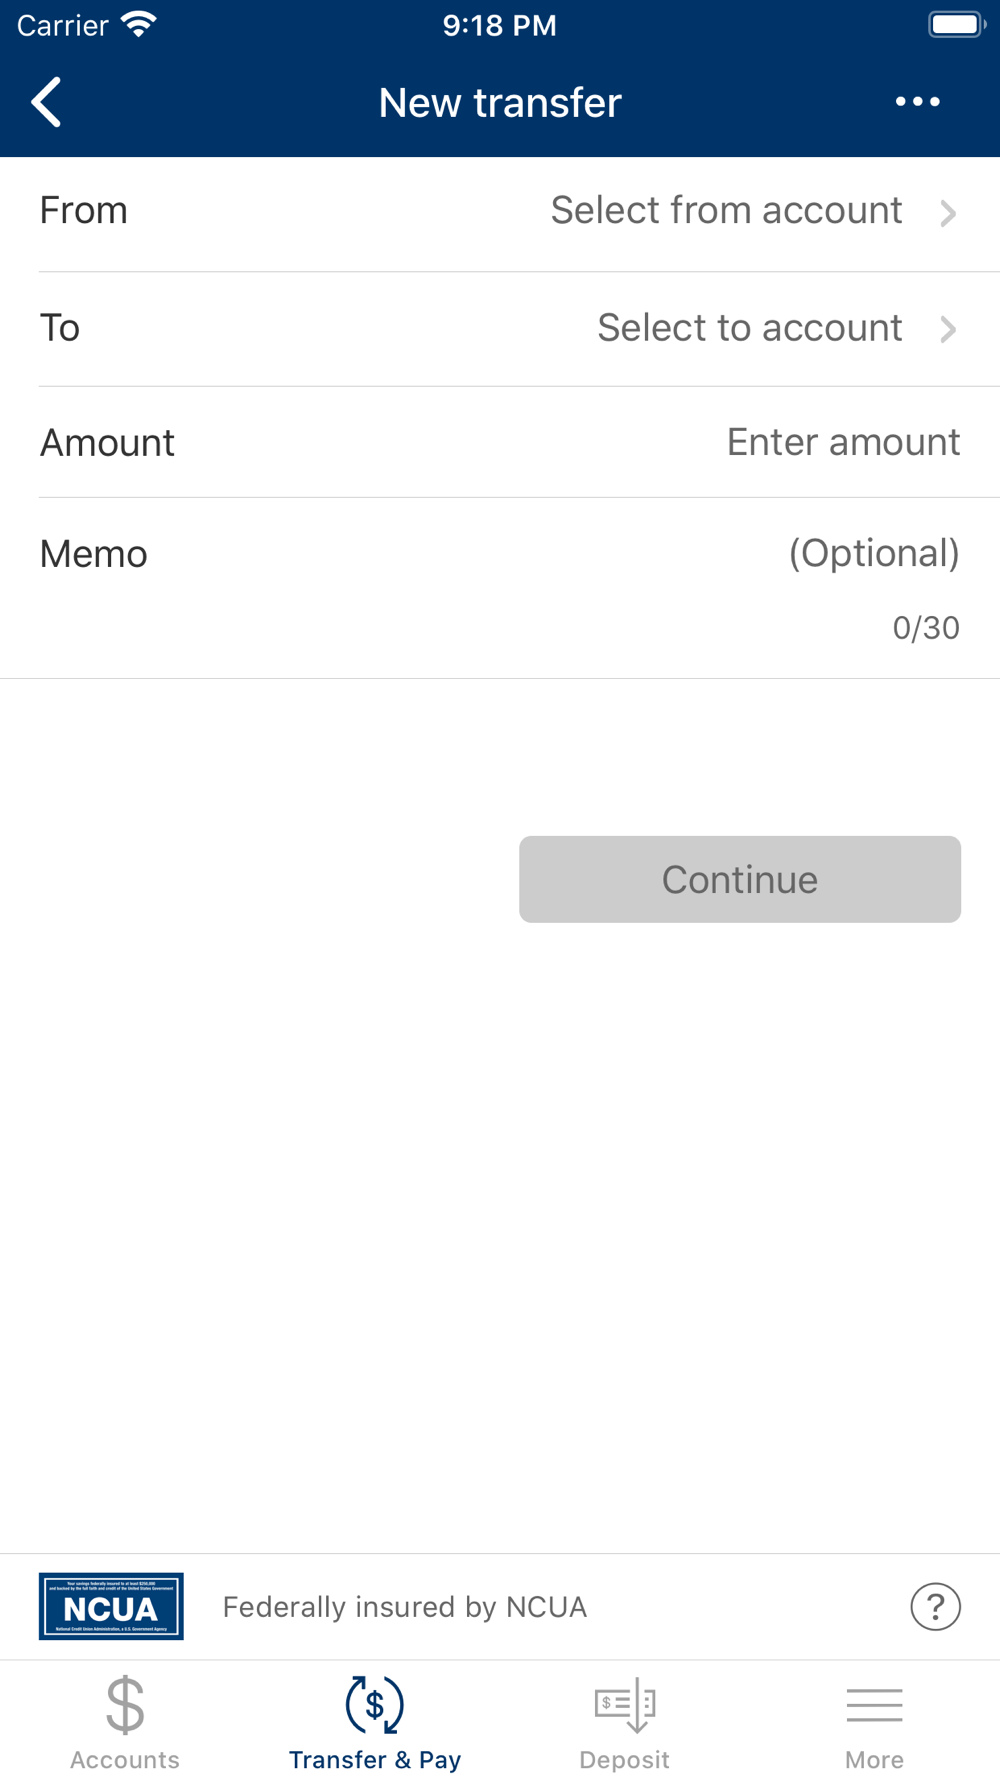Tap the From row label
Image resolution: width=1000 pixels, height=1778 pixels.
(x=84, y=211)
